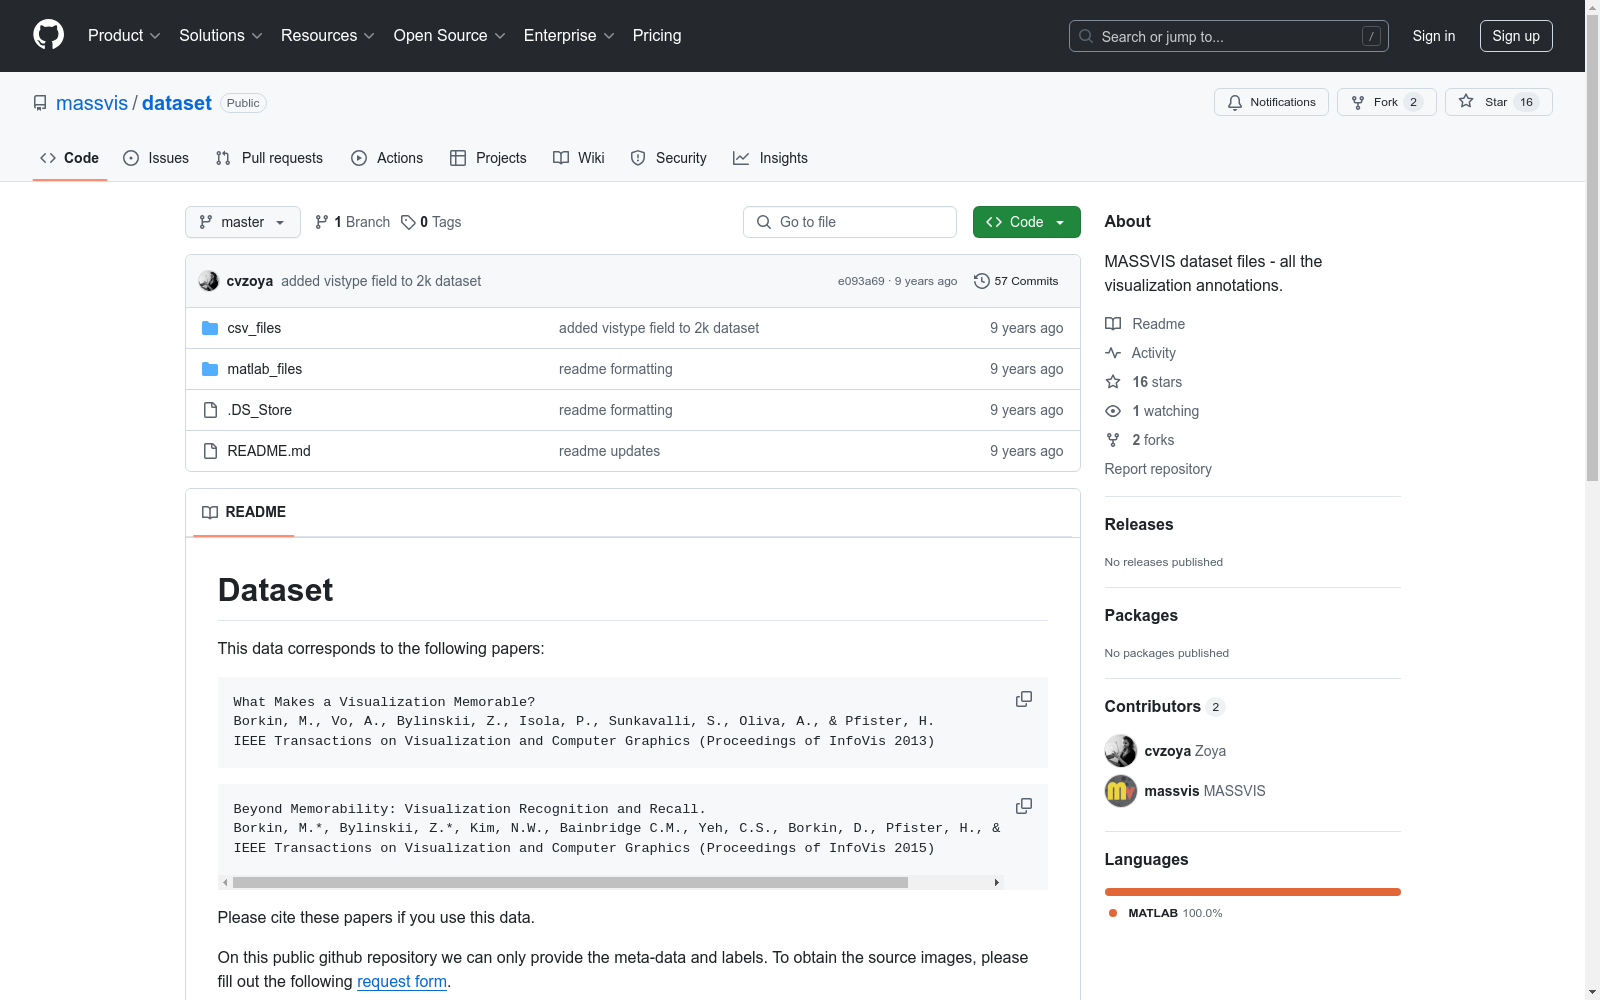Image resolution: width=1600 pixels, height=1000 pixels.
Task: Click massvis contributor avatar
Action: point(1121,791)
